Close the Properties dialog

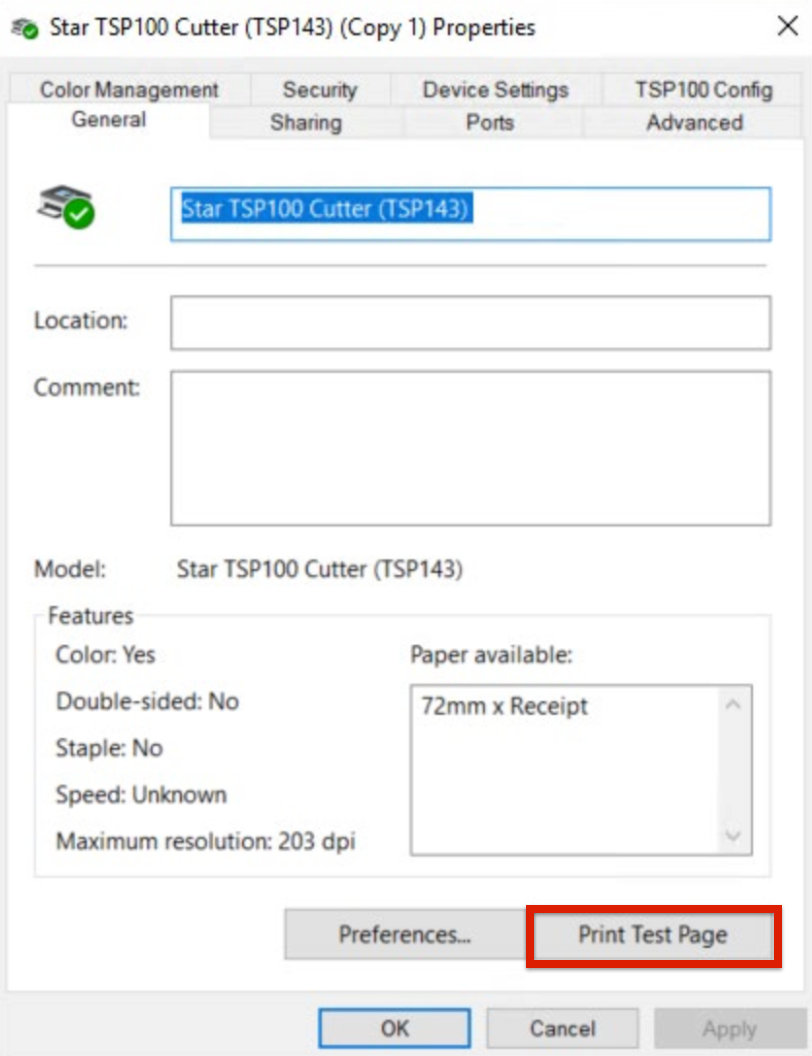[x=787, y=26]
